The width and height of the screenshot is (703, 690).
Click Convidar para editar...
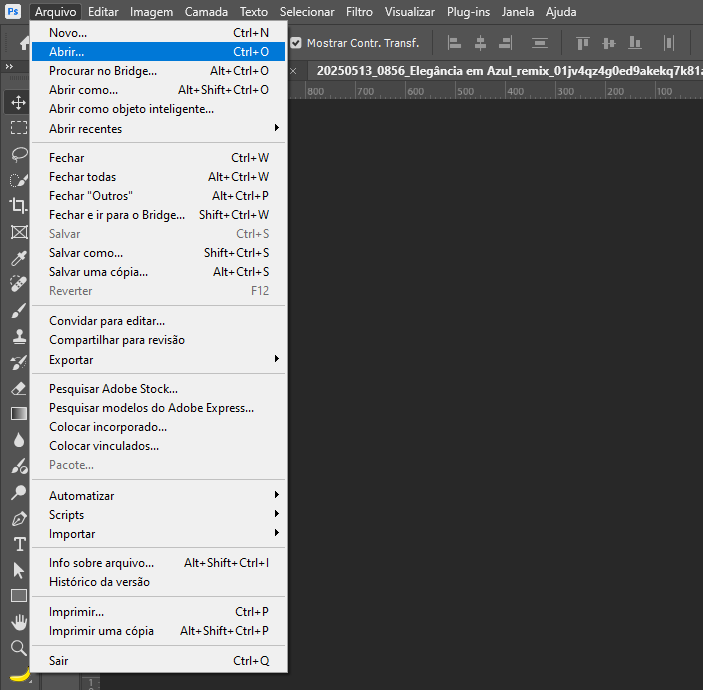point(158,321)
